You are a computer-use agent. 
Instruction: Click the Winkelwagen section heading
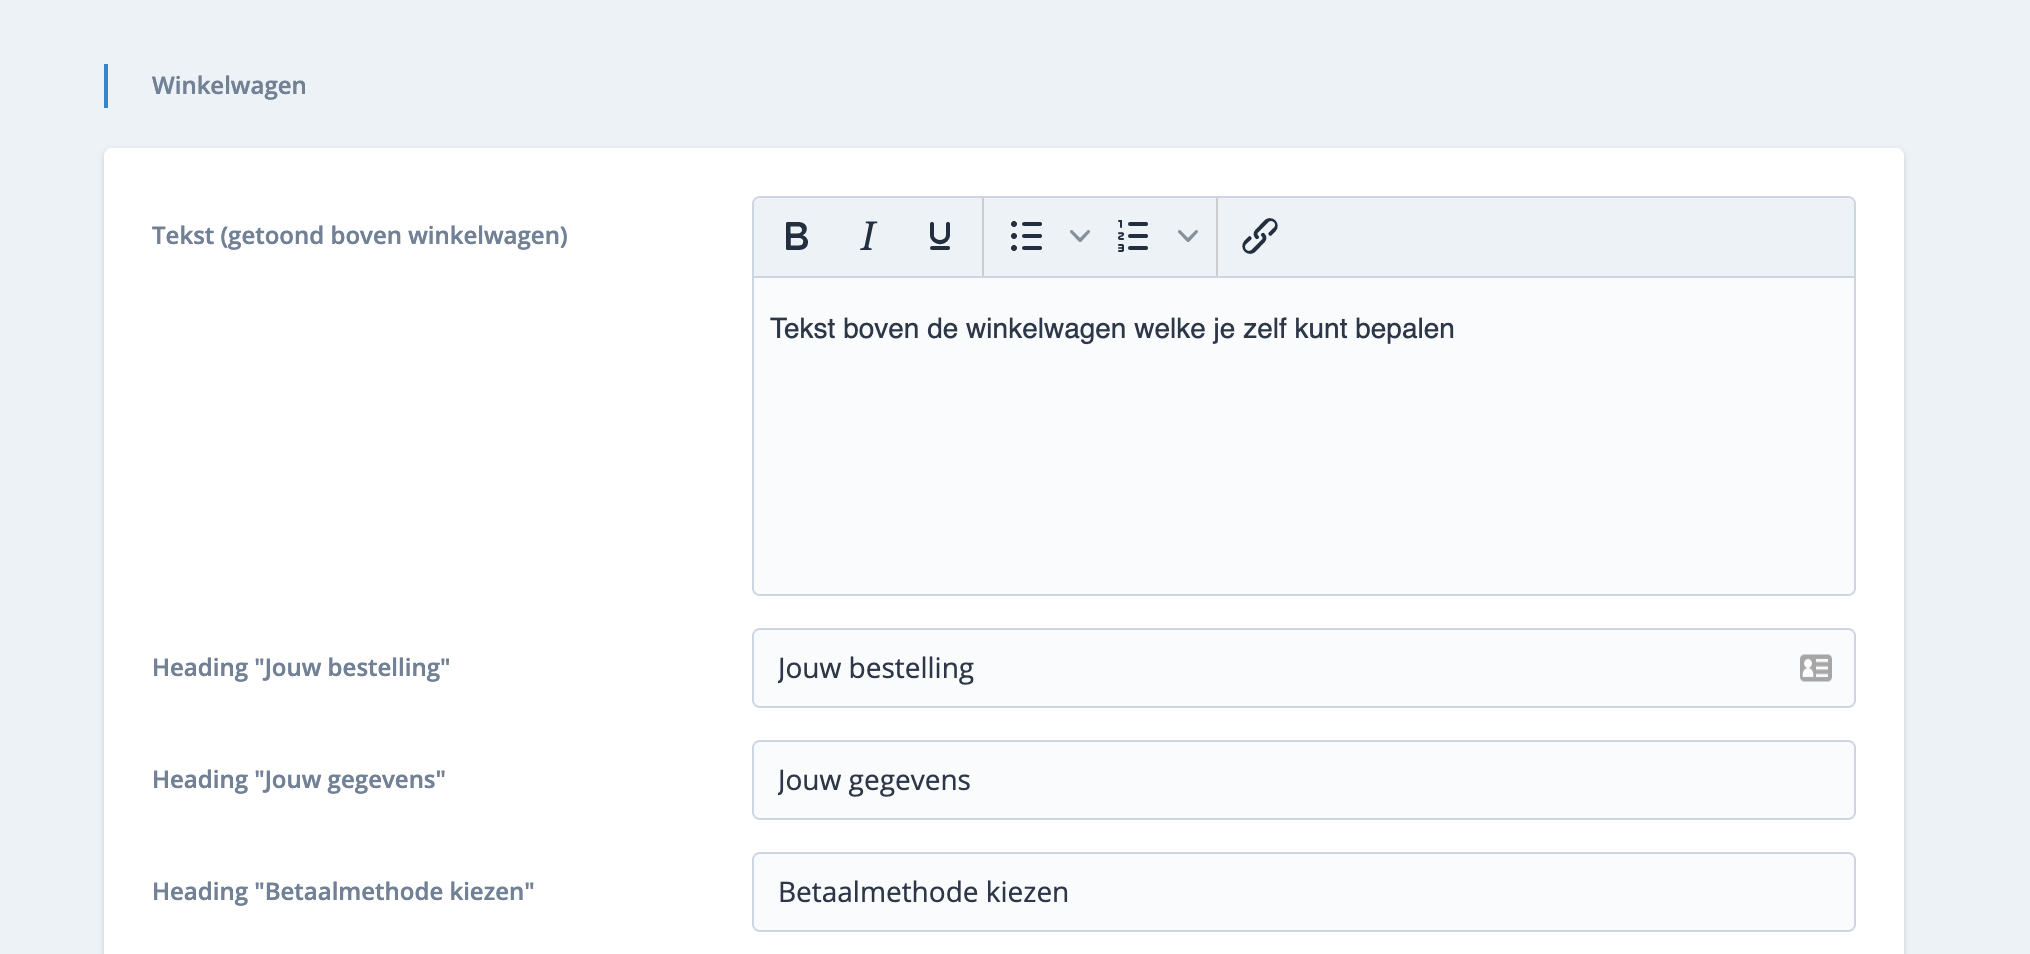(x=229, y=86)
